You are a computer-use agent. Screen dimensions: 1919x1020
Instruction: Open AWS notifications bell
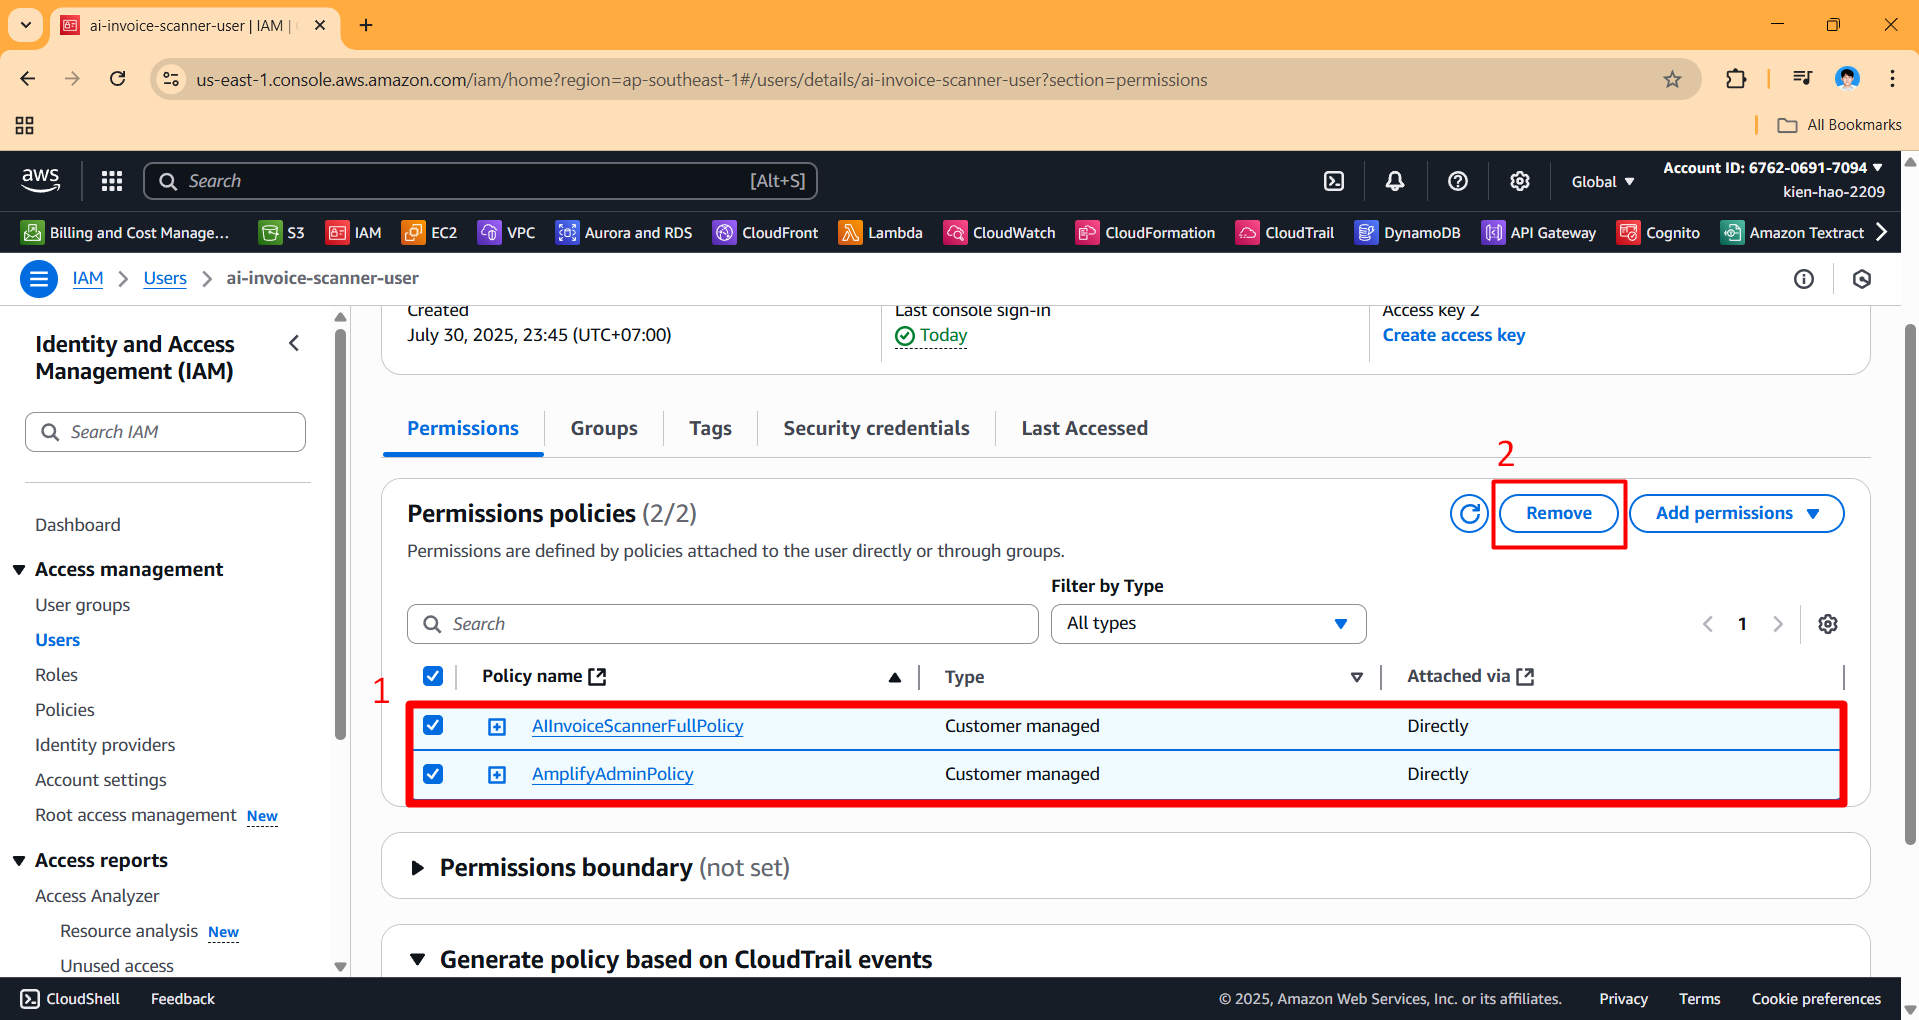click(x=1395, y=181)
